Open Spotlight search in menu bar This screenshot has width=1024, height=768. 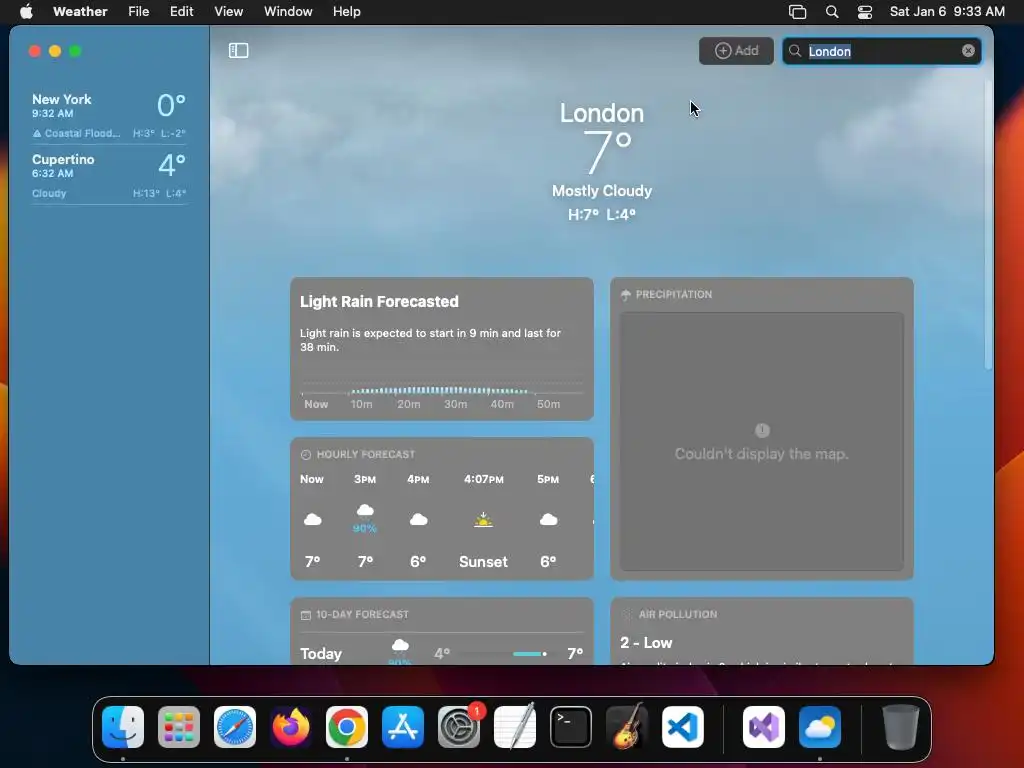point(831,12)
